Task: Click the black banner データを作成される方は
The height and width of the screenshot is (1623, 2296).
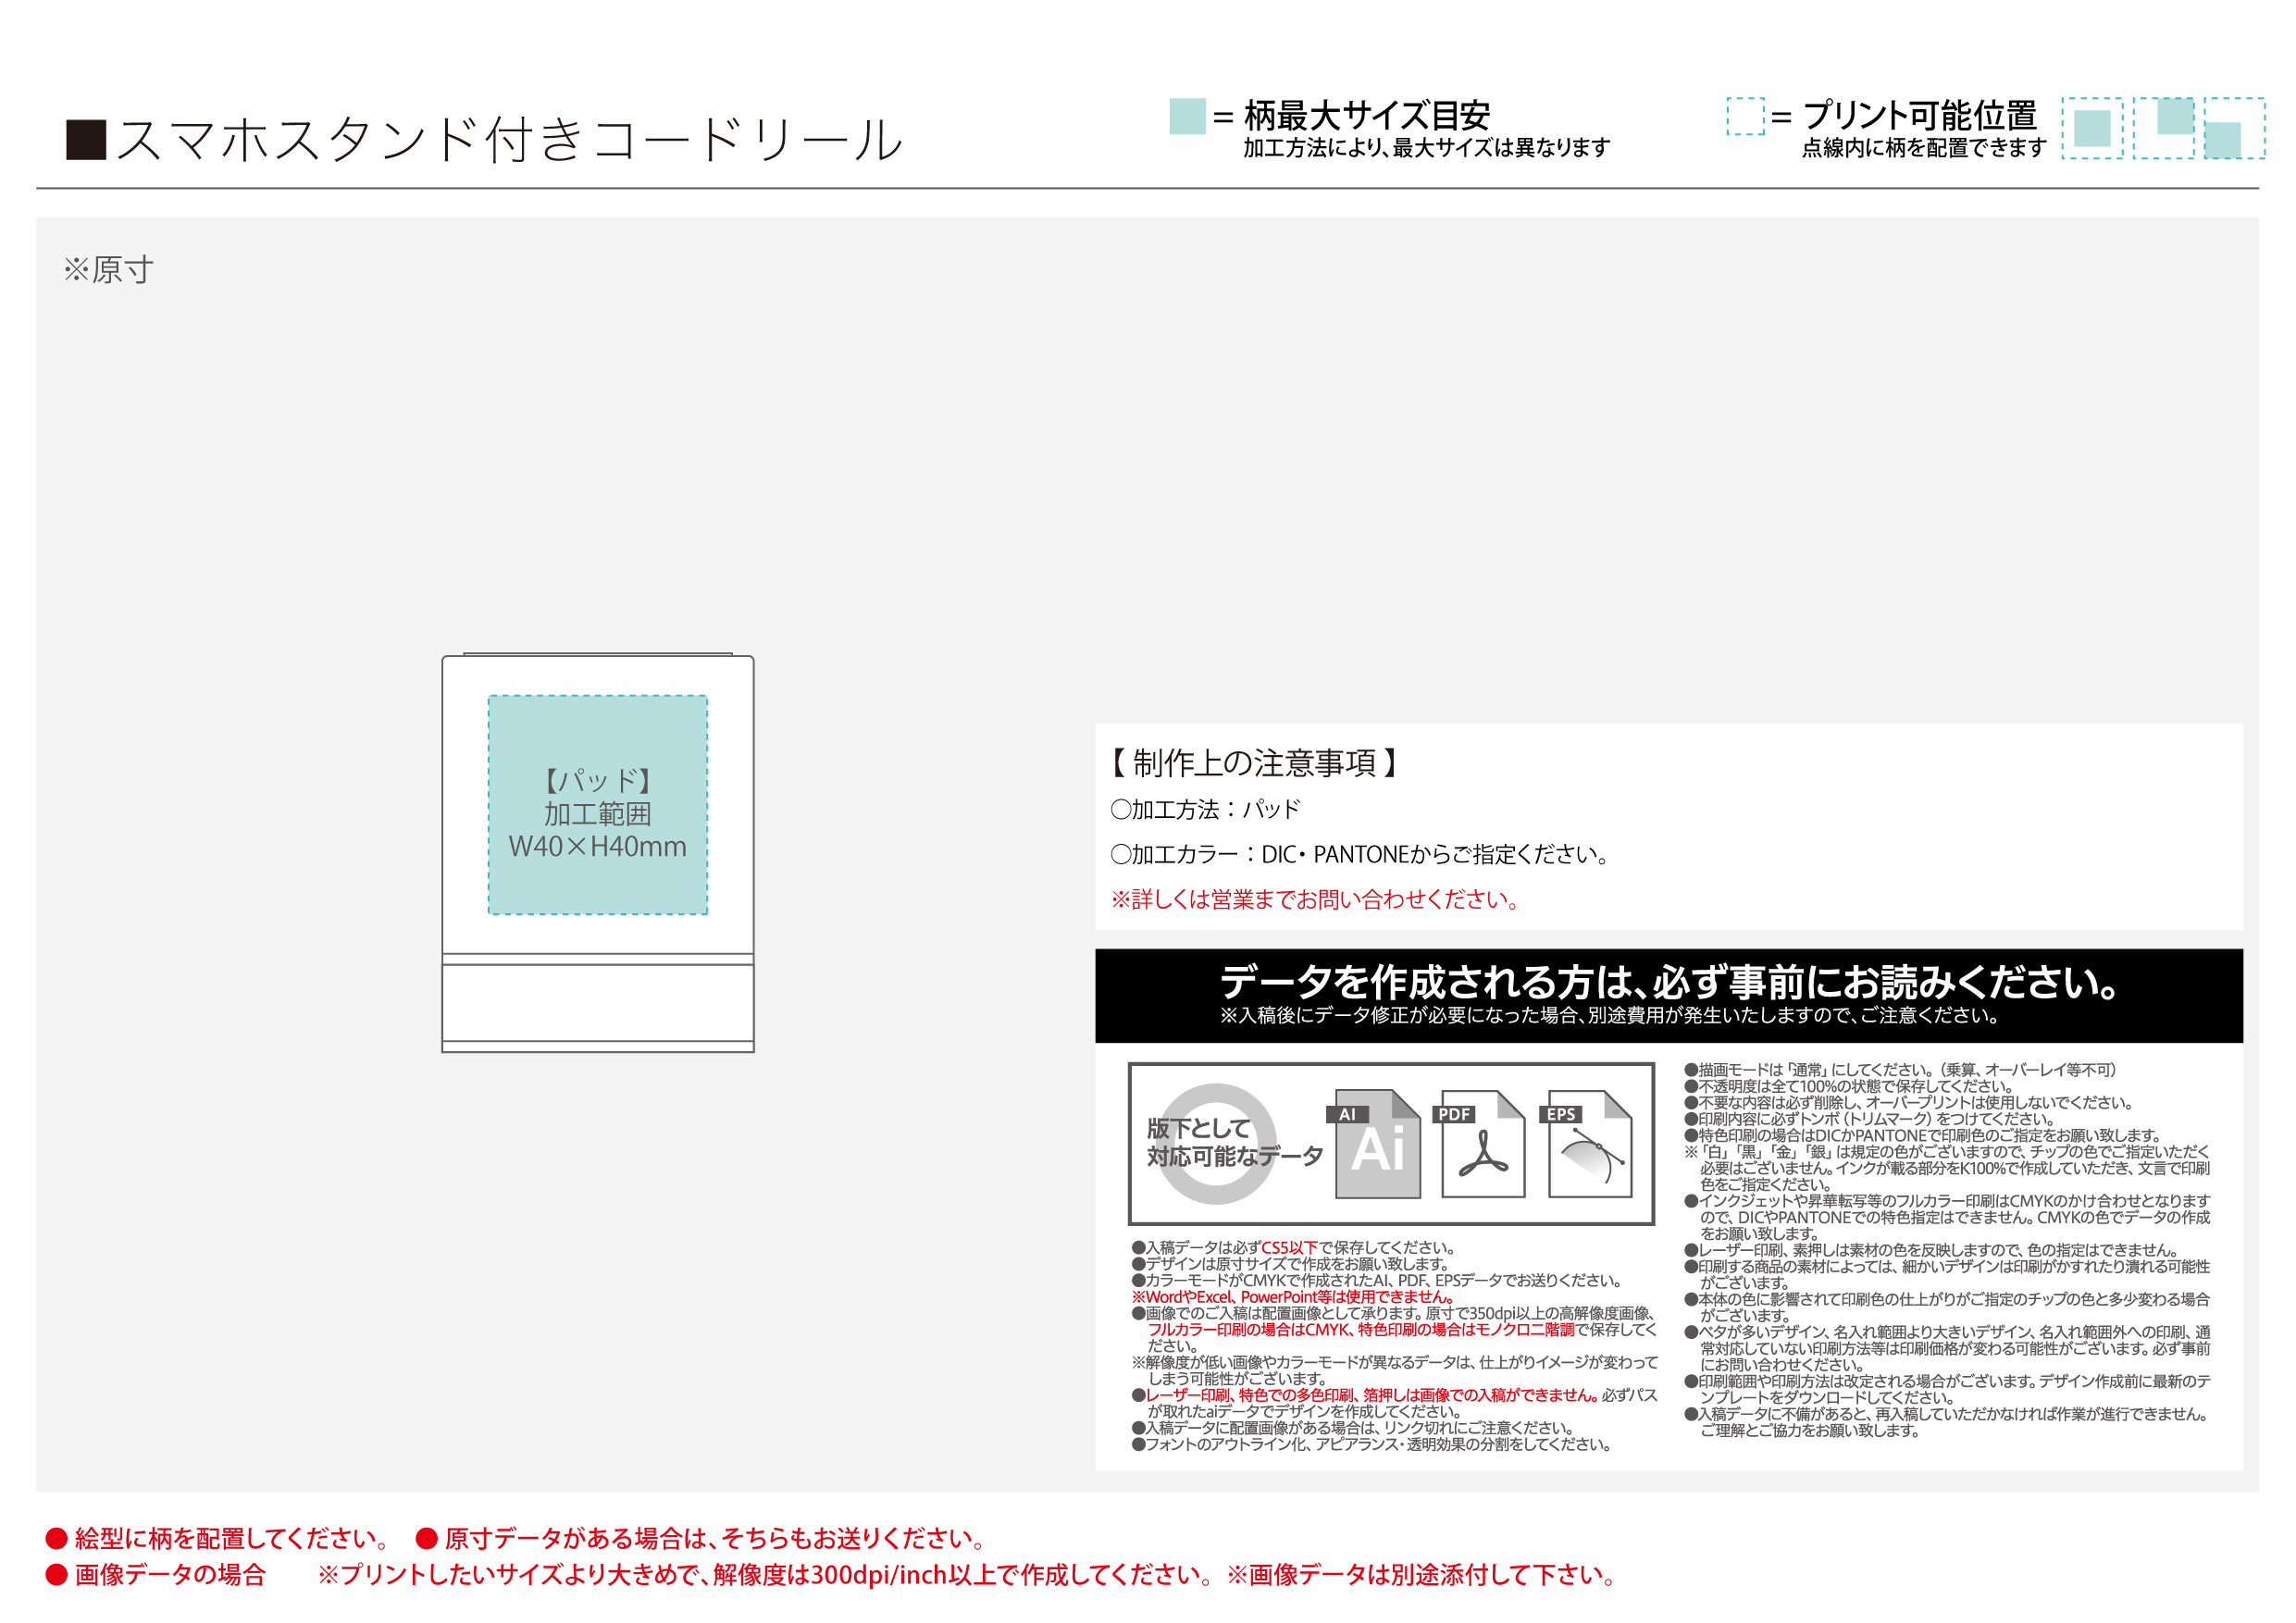Action: click(1669, 996)
